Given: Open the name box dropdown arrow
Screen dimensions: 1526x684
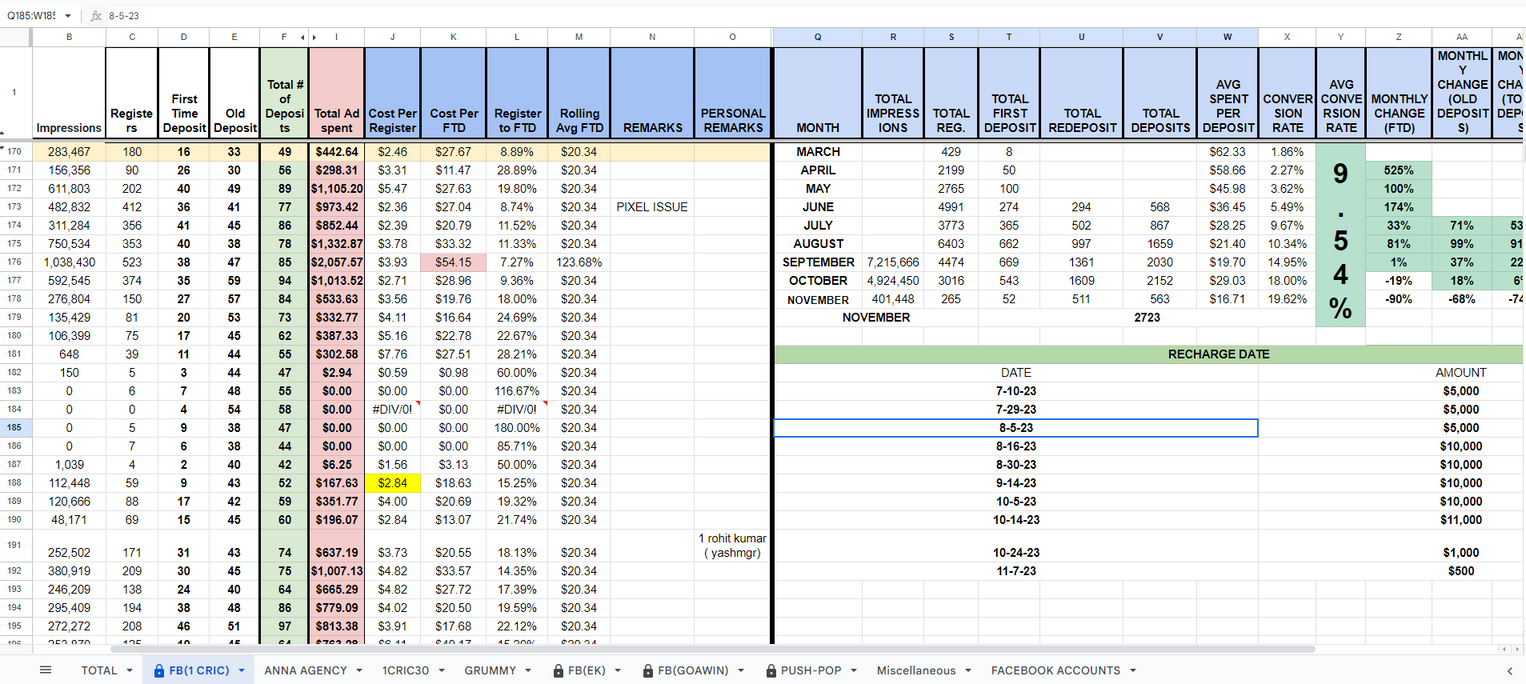Looking at the screenshot, I should click(x=68, y=16).
